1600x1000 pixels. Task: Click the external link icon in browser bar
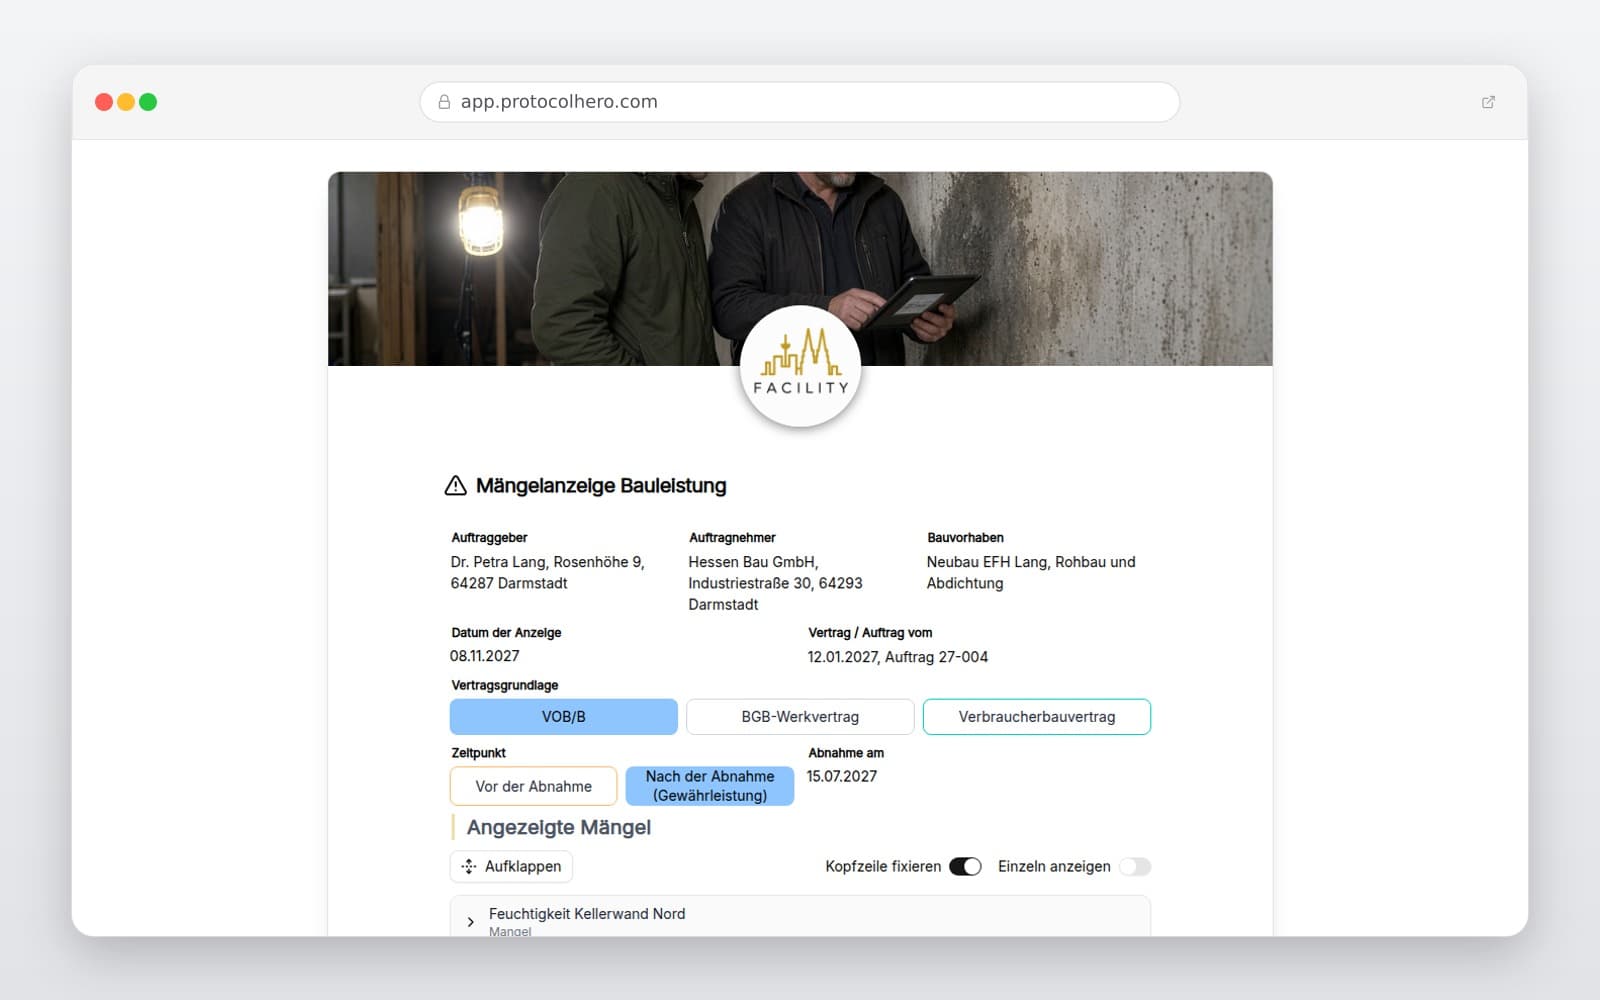click(1488, 102)
